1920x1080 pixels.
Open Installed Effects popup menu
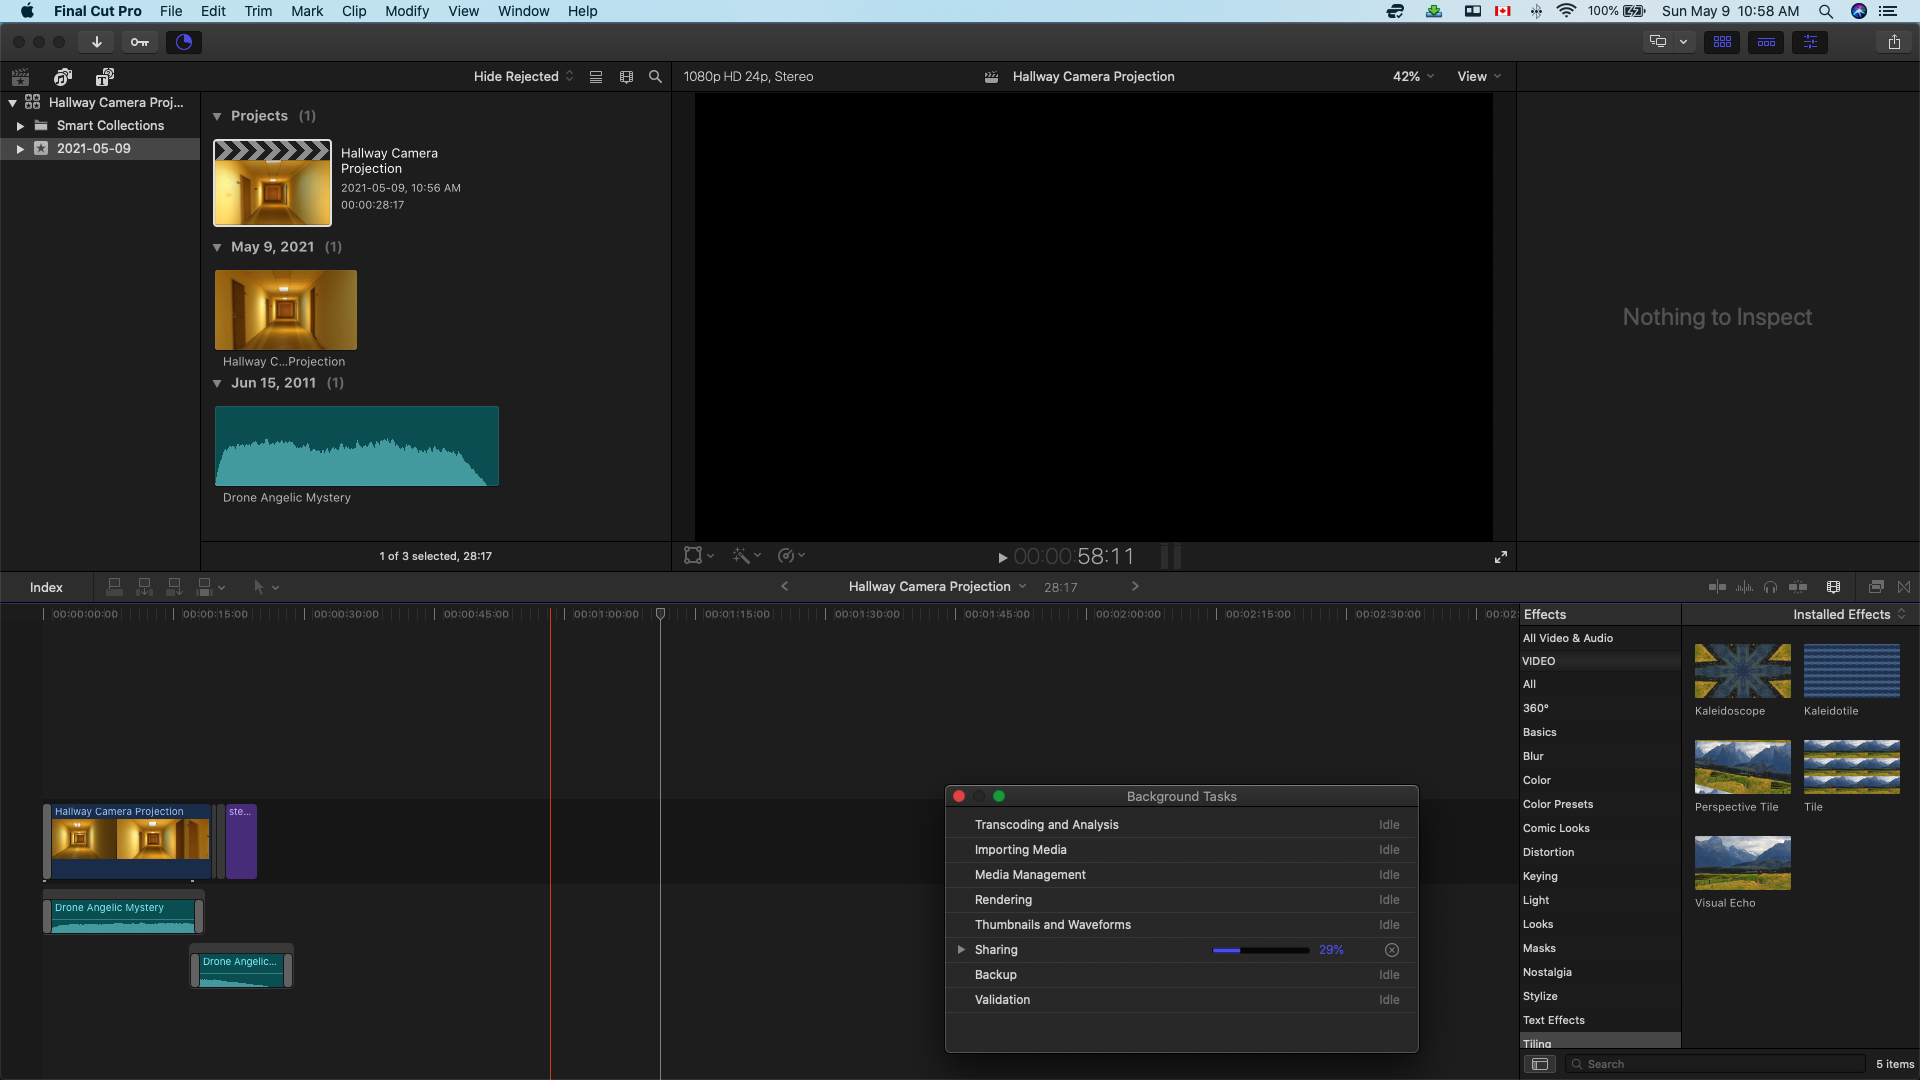[1849, 615]
